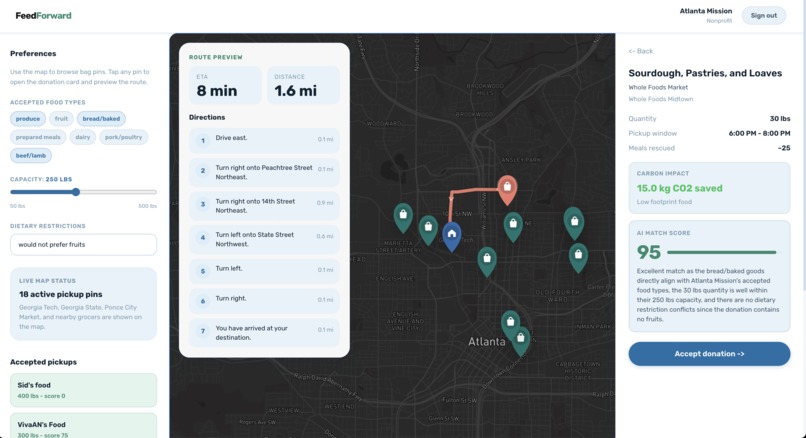Select step 3 14th Street Northeast direction
Image resolution: width=806 pixels, height=438 pixels.
point(264,206)
